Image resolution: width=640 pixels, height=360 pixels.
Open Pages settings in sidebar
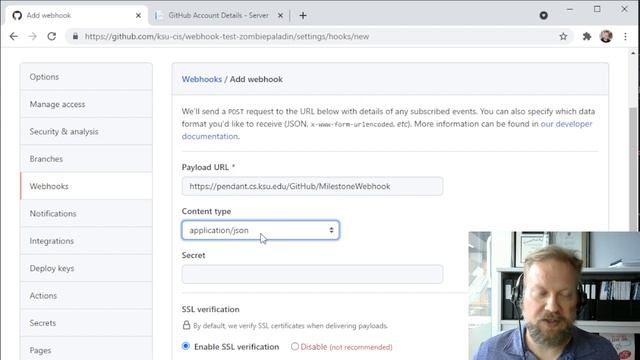pos(86,350)
